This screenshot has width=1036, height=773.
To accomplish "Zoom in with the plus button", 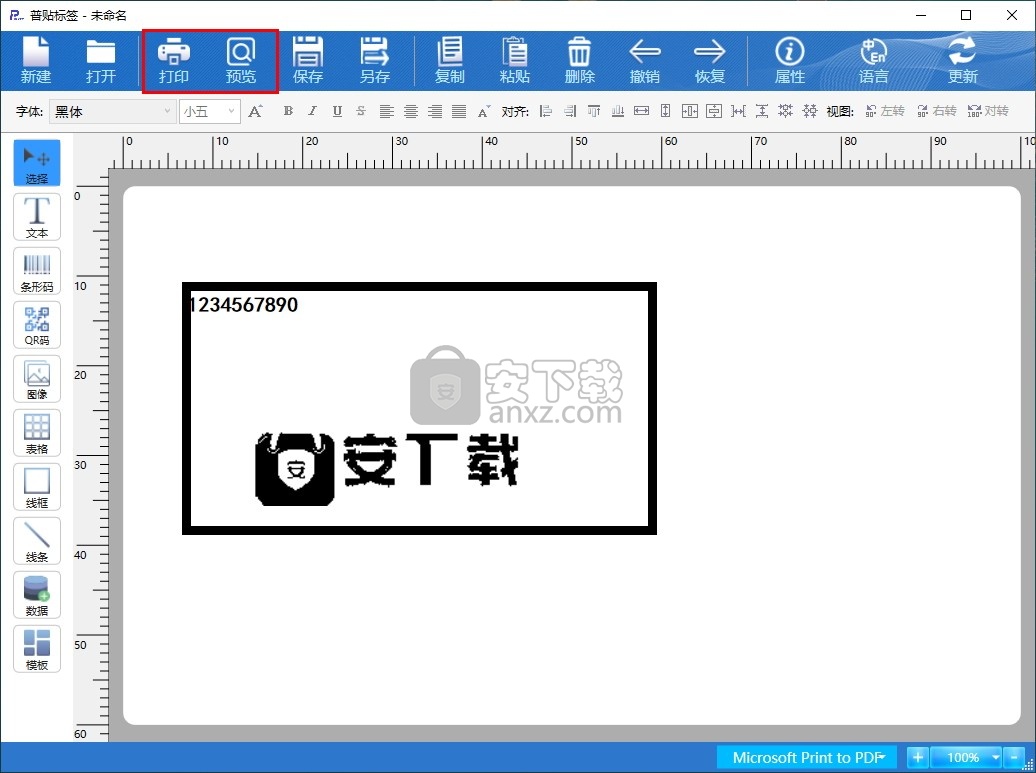I will coord(917,757).
